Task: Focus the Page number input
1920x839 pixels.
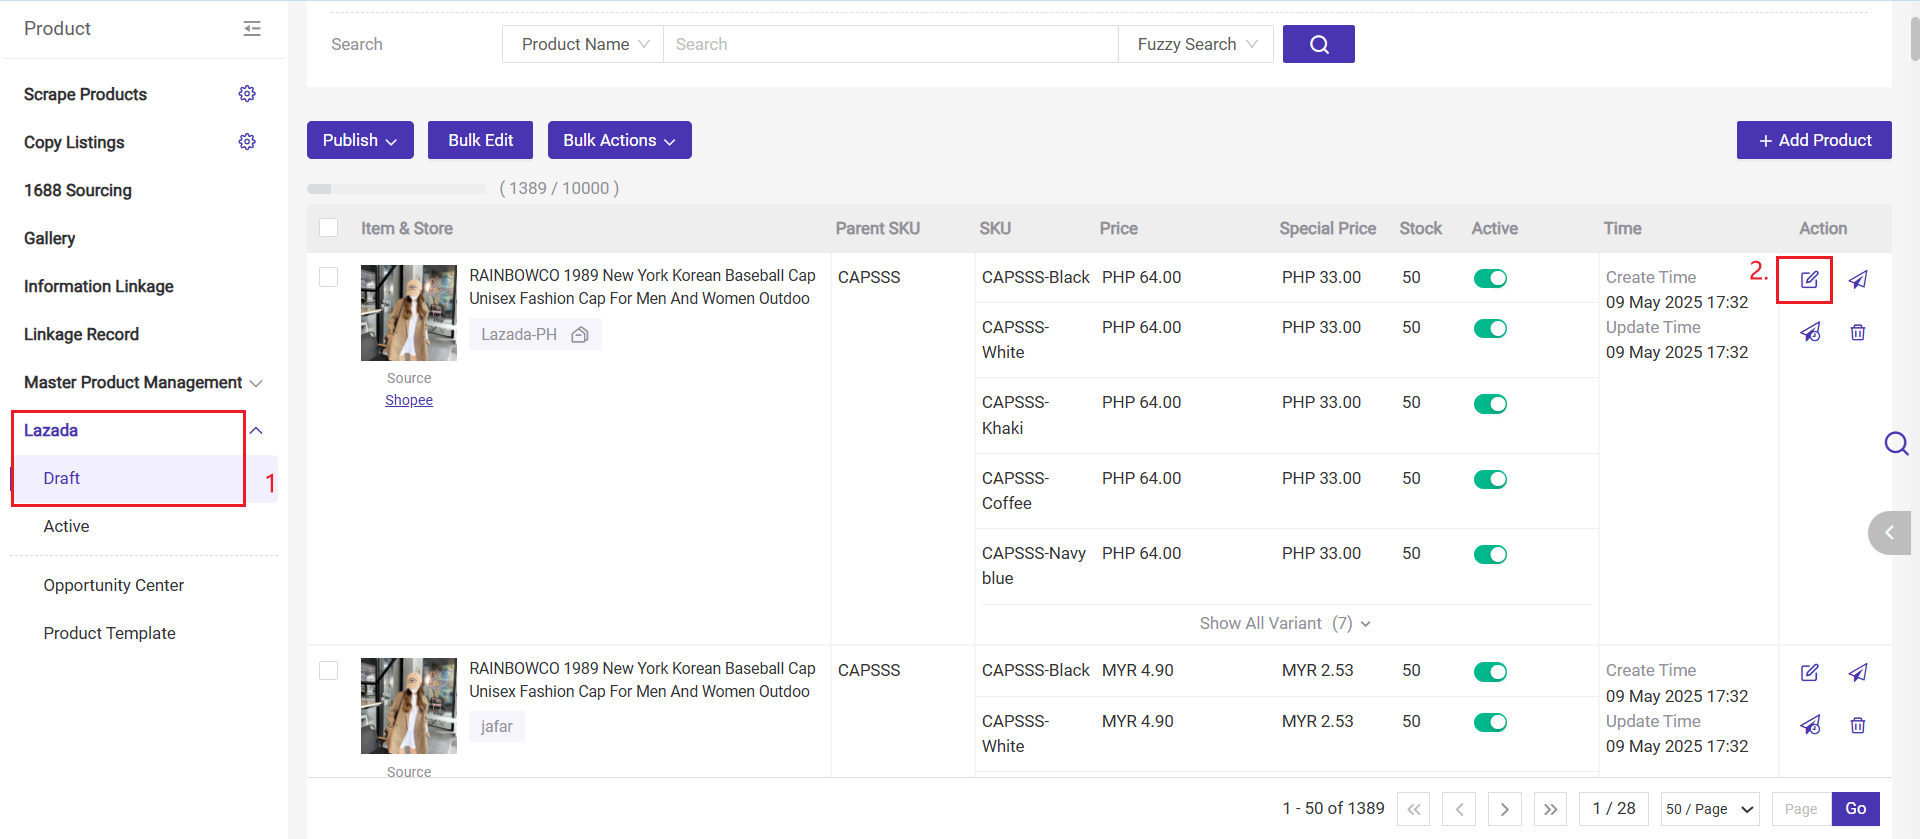Action: 1801,809
